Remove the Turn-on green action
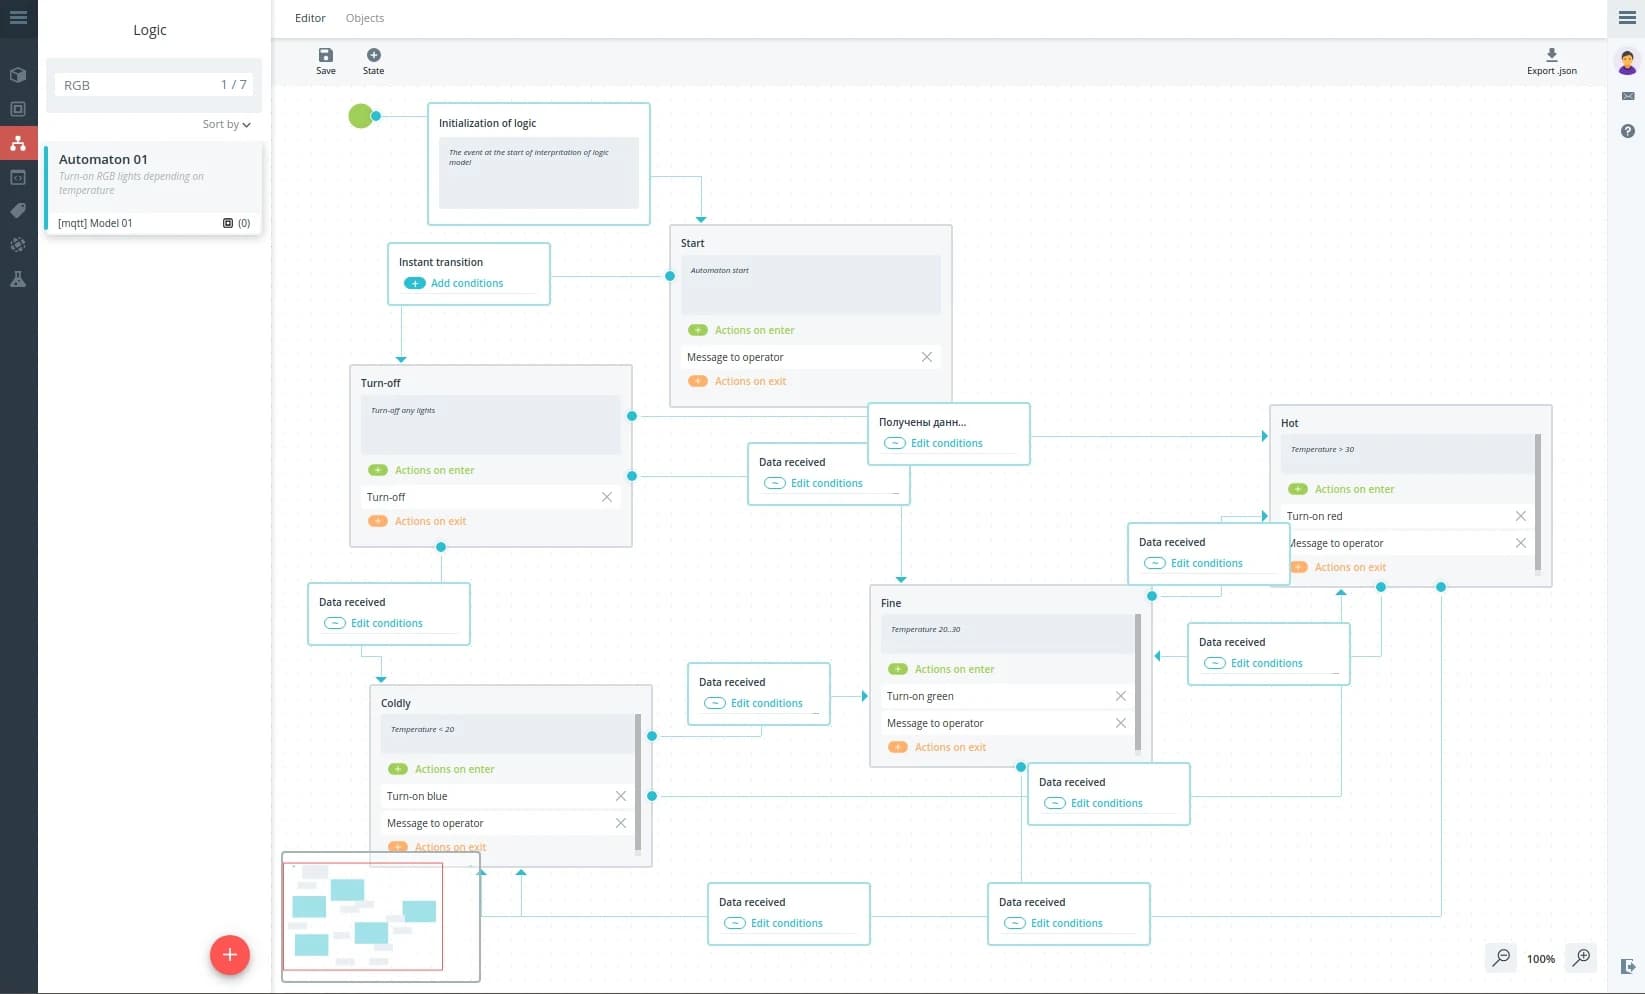This screenshot has height=994, width=1645. [1120, 696]
